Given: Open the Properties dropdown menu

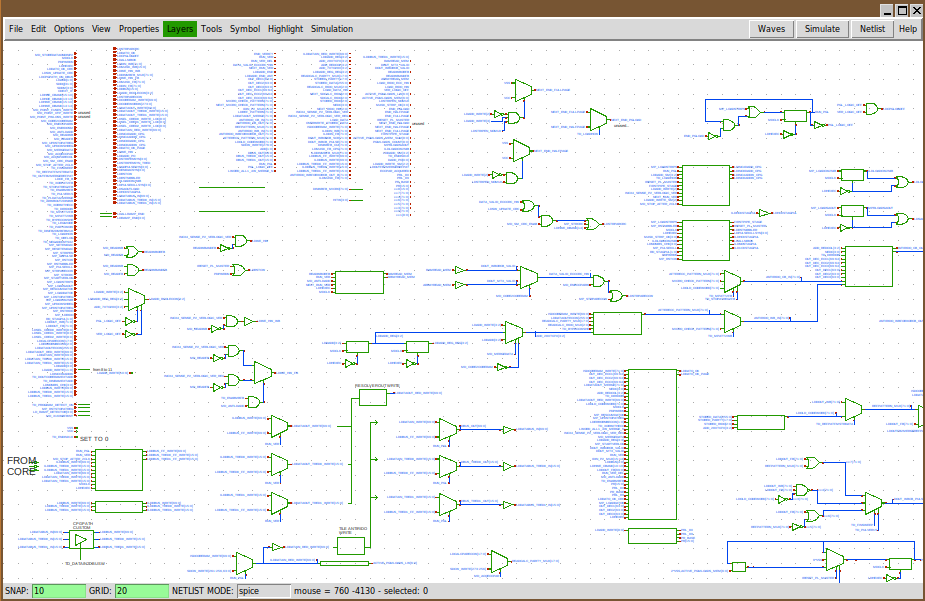Looking at the screenshot, I should (x=139, y=29).
